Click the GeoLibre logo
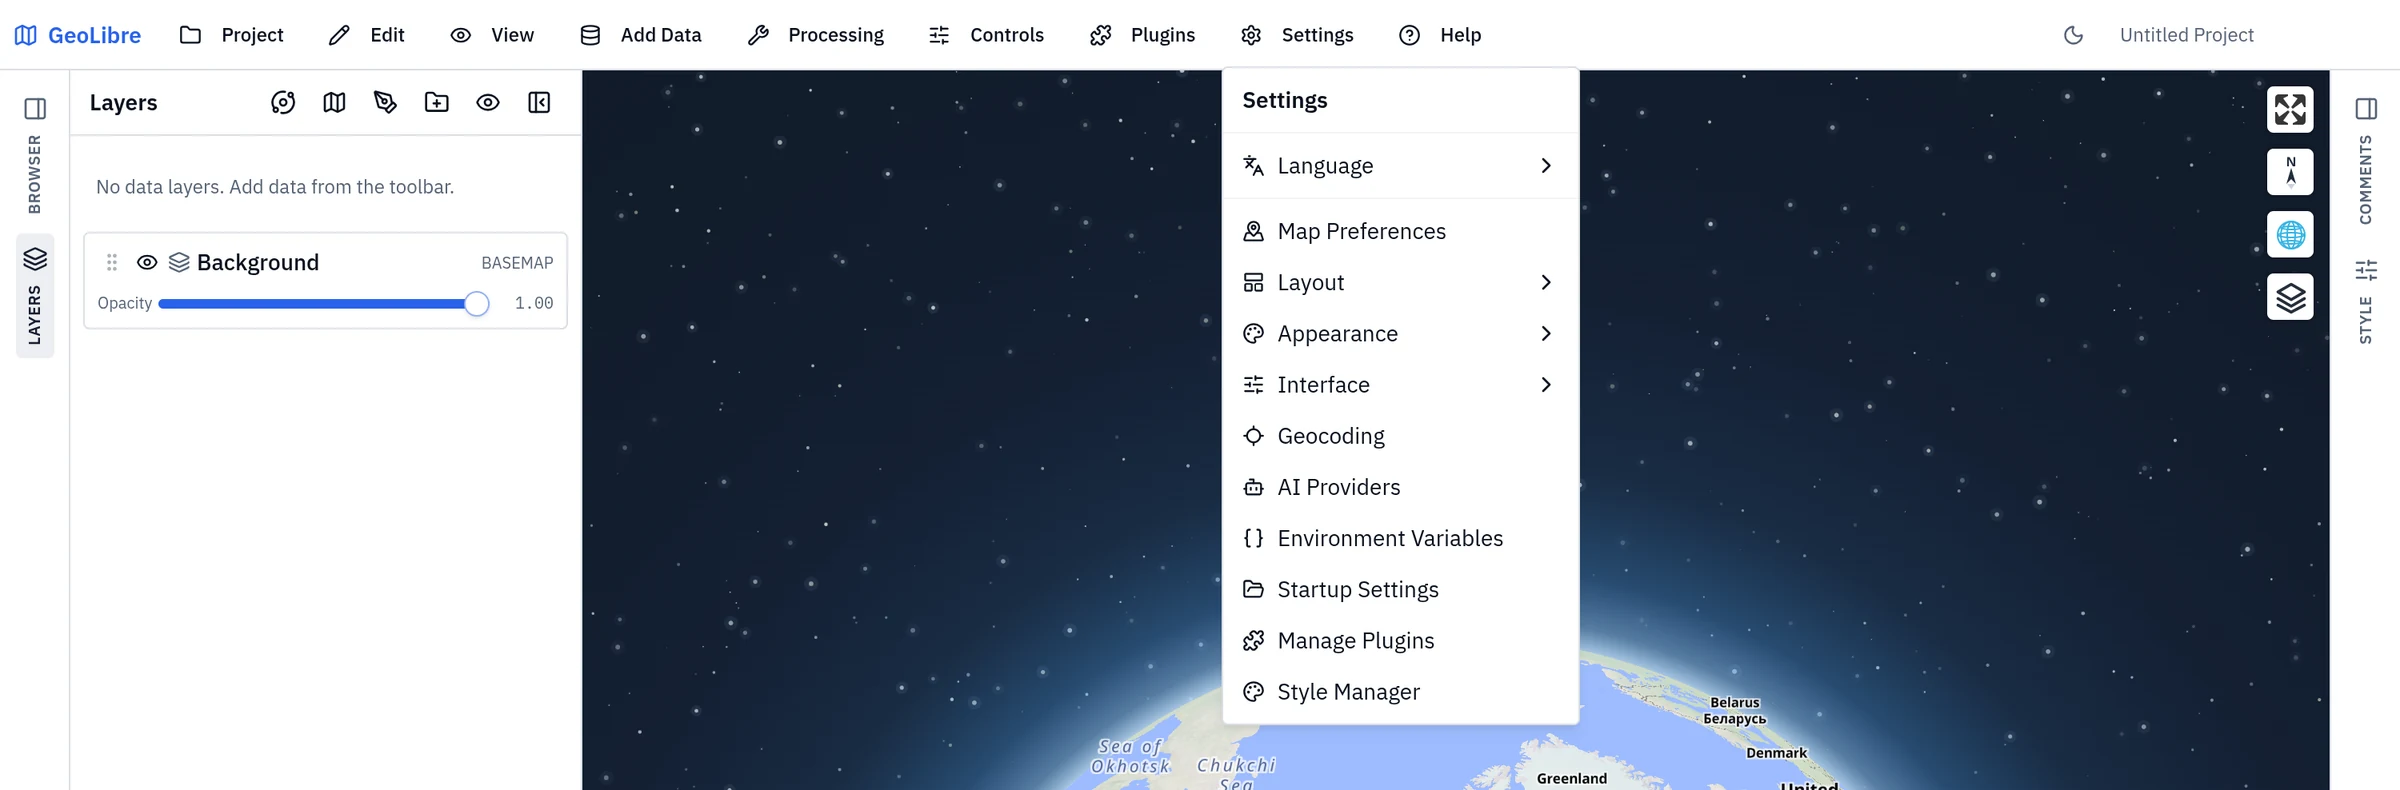Viewport: 2400px width, 790px height. (77, 35)
